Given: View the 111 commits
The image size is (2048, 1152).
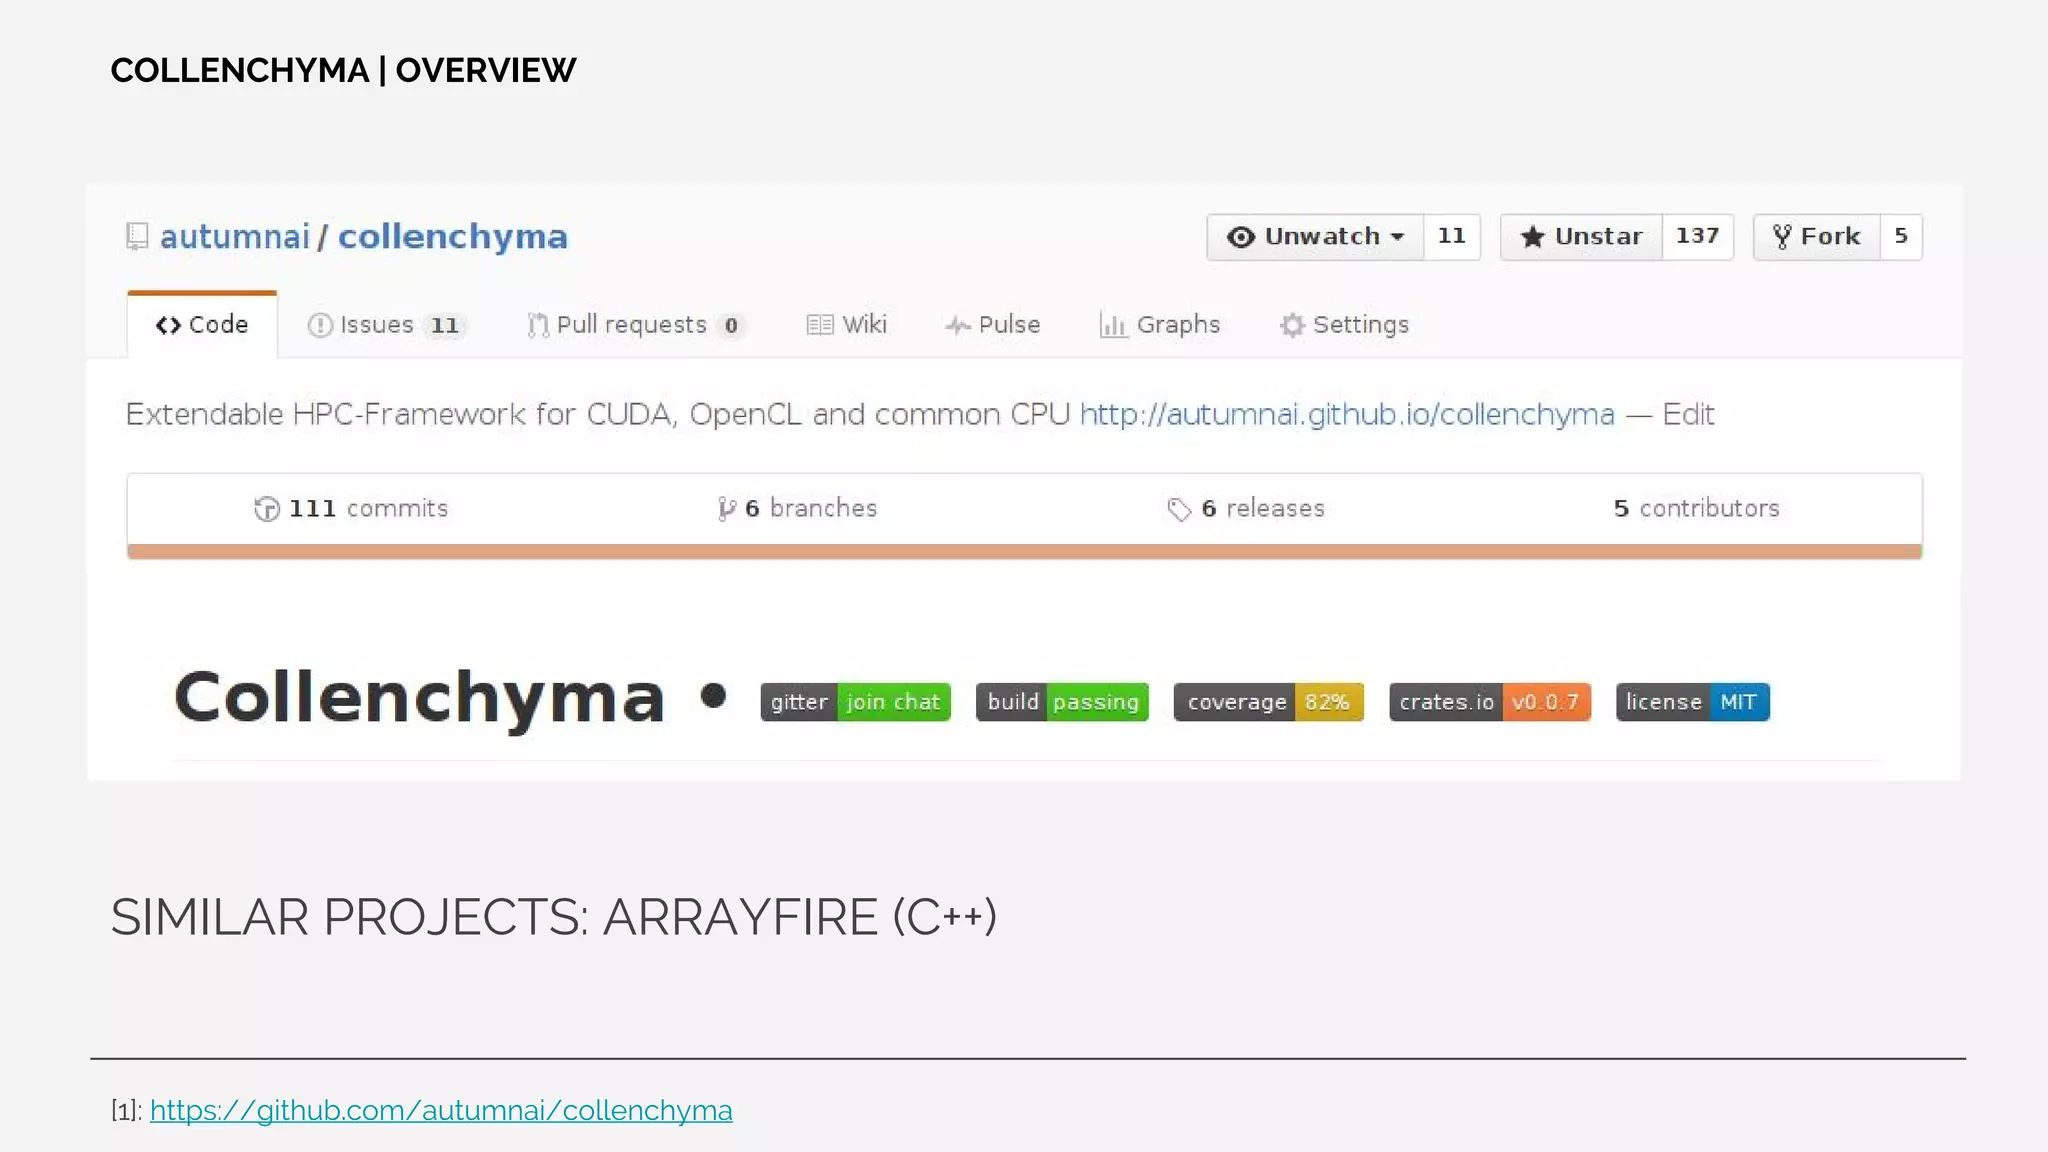Looking at the screenshot, I should (351, 509).
